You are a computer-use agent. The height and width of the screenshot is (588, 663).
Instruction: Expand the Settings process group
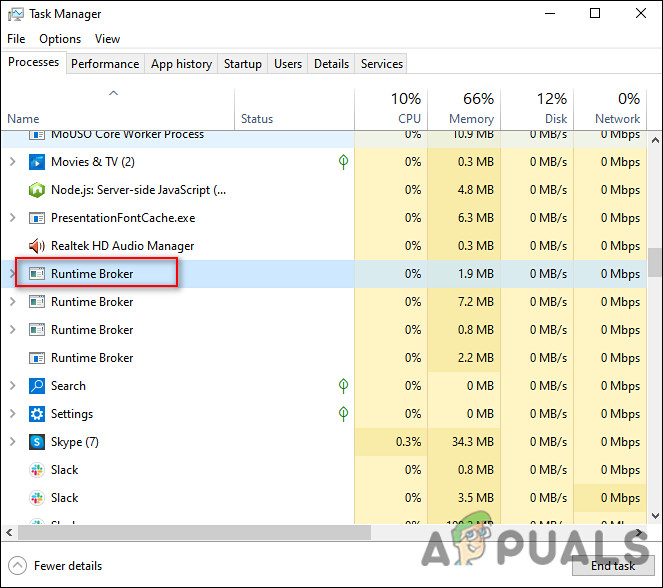coord(12,413)
